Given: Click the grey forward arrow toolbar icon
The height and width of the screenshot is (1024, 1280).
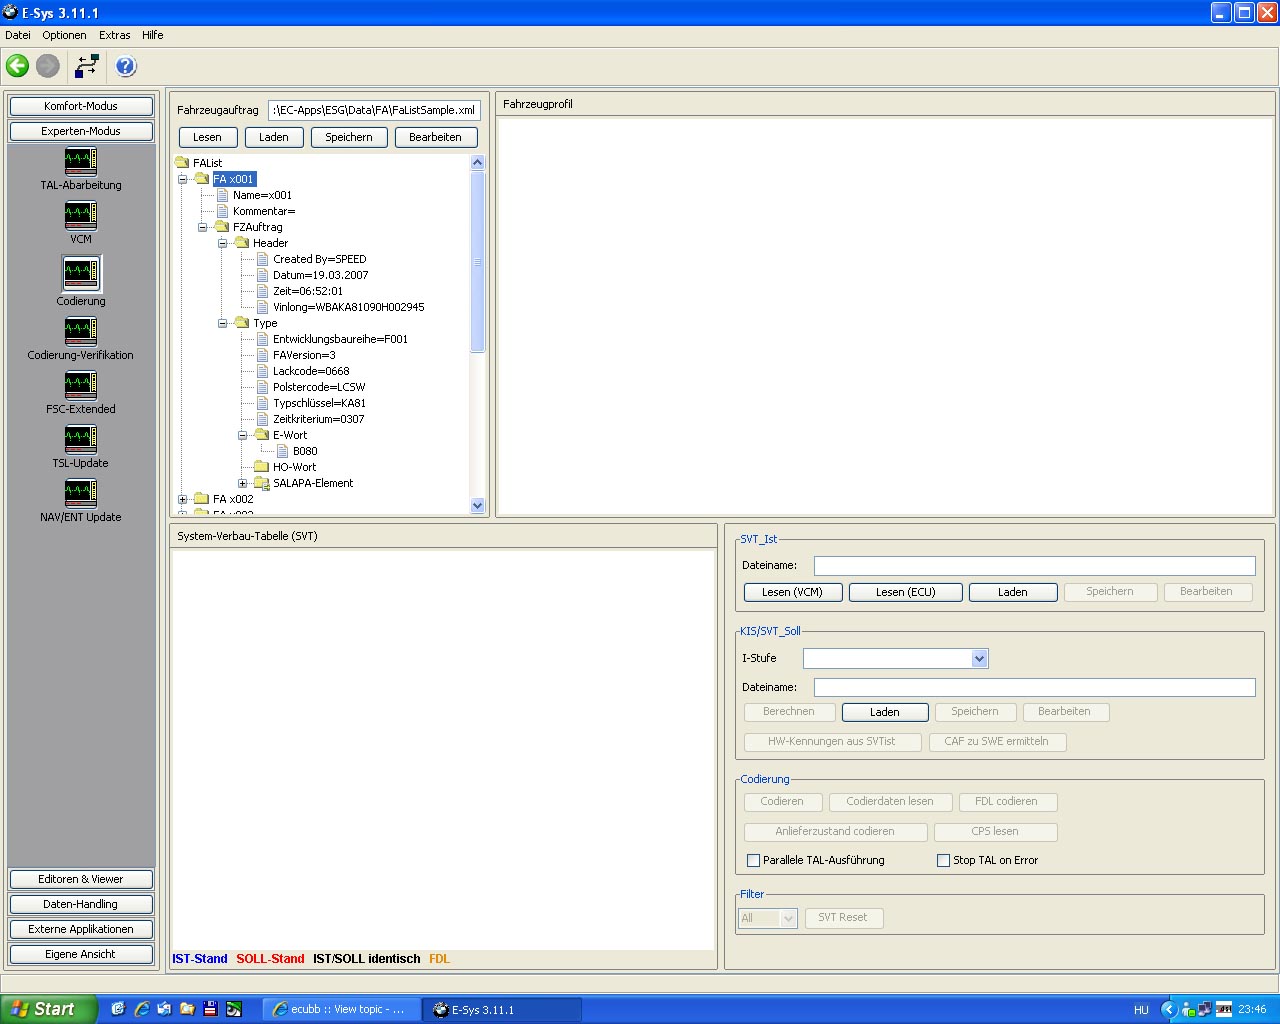Looking at the screenshot, I should (47, 66).
